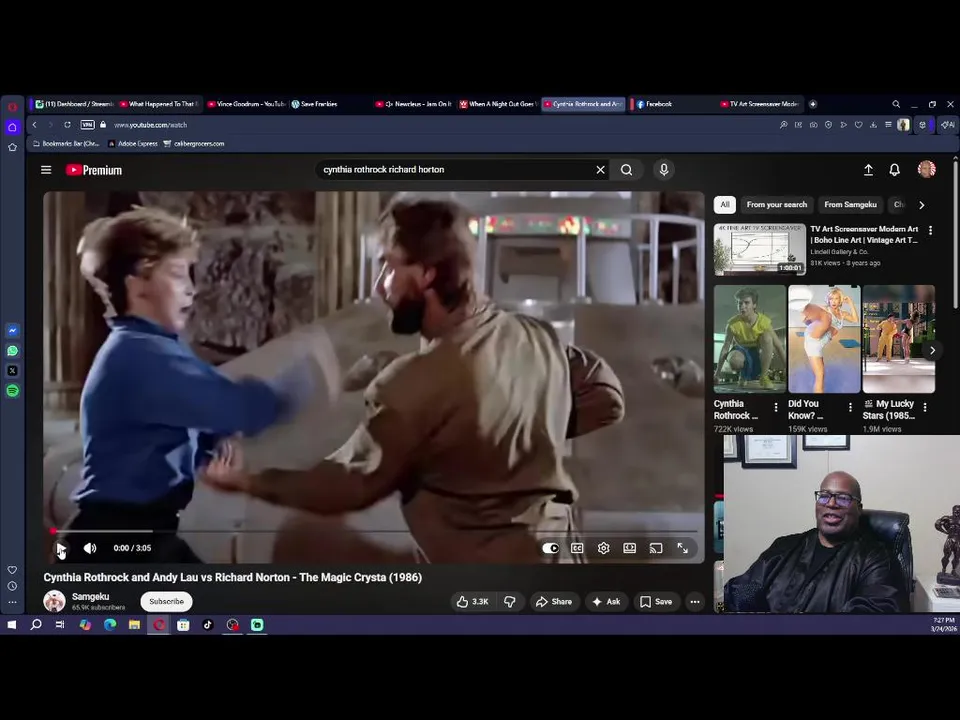Cast video to TV icon
The image size is (960, 720).
tap(656, 548)
